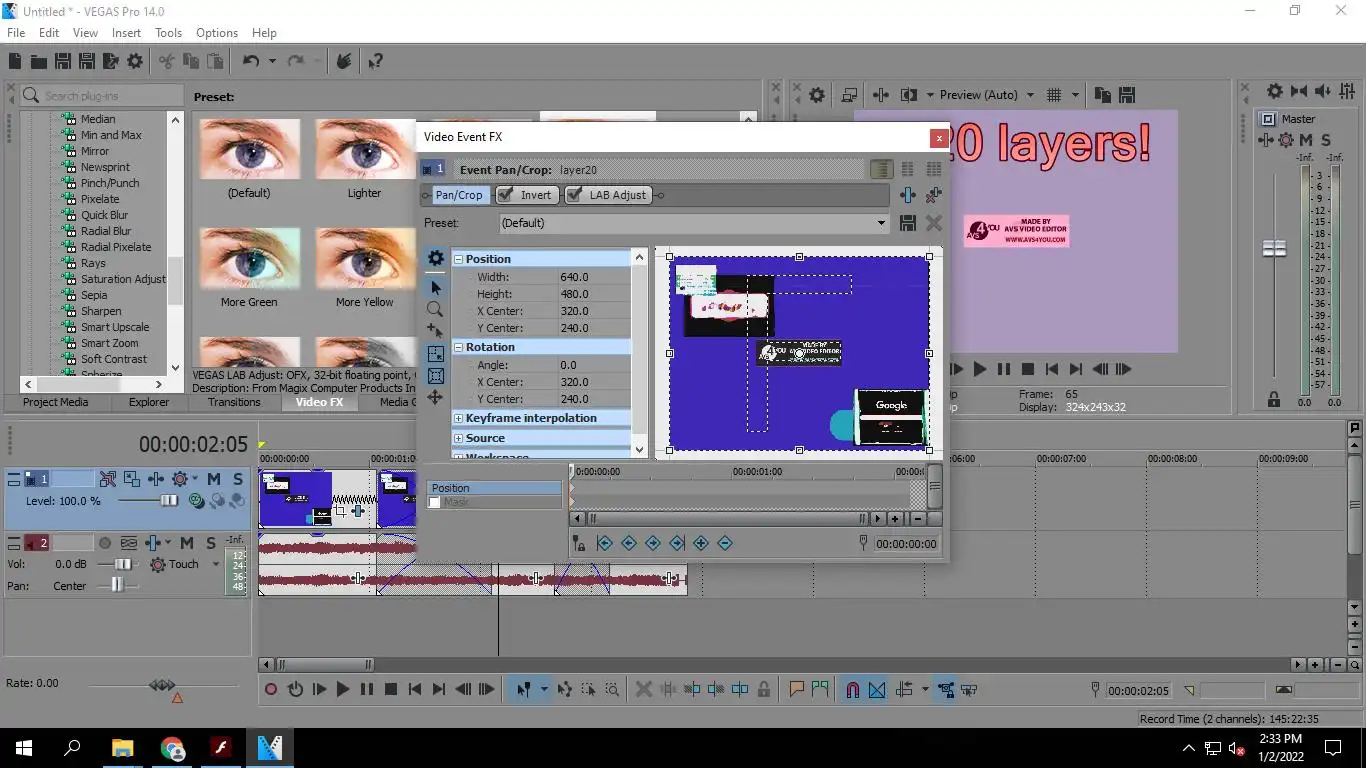Expand the Keyframe interpolation group
Image resolution: width=1366 pixels, height=768 pixels.
pos(459,418)
